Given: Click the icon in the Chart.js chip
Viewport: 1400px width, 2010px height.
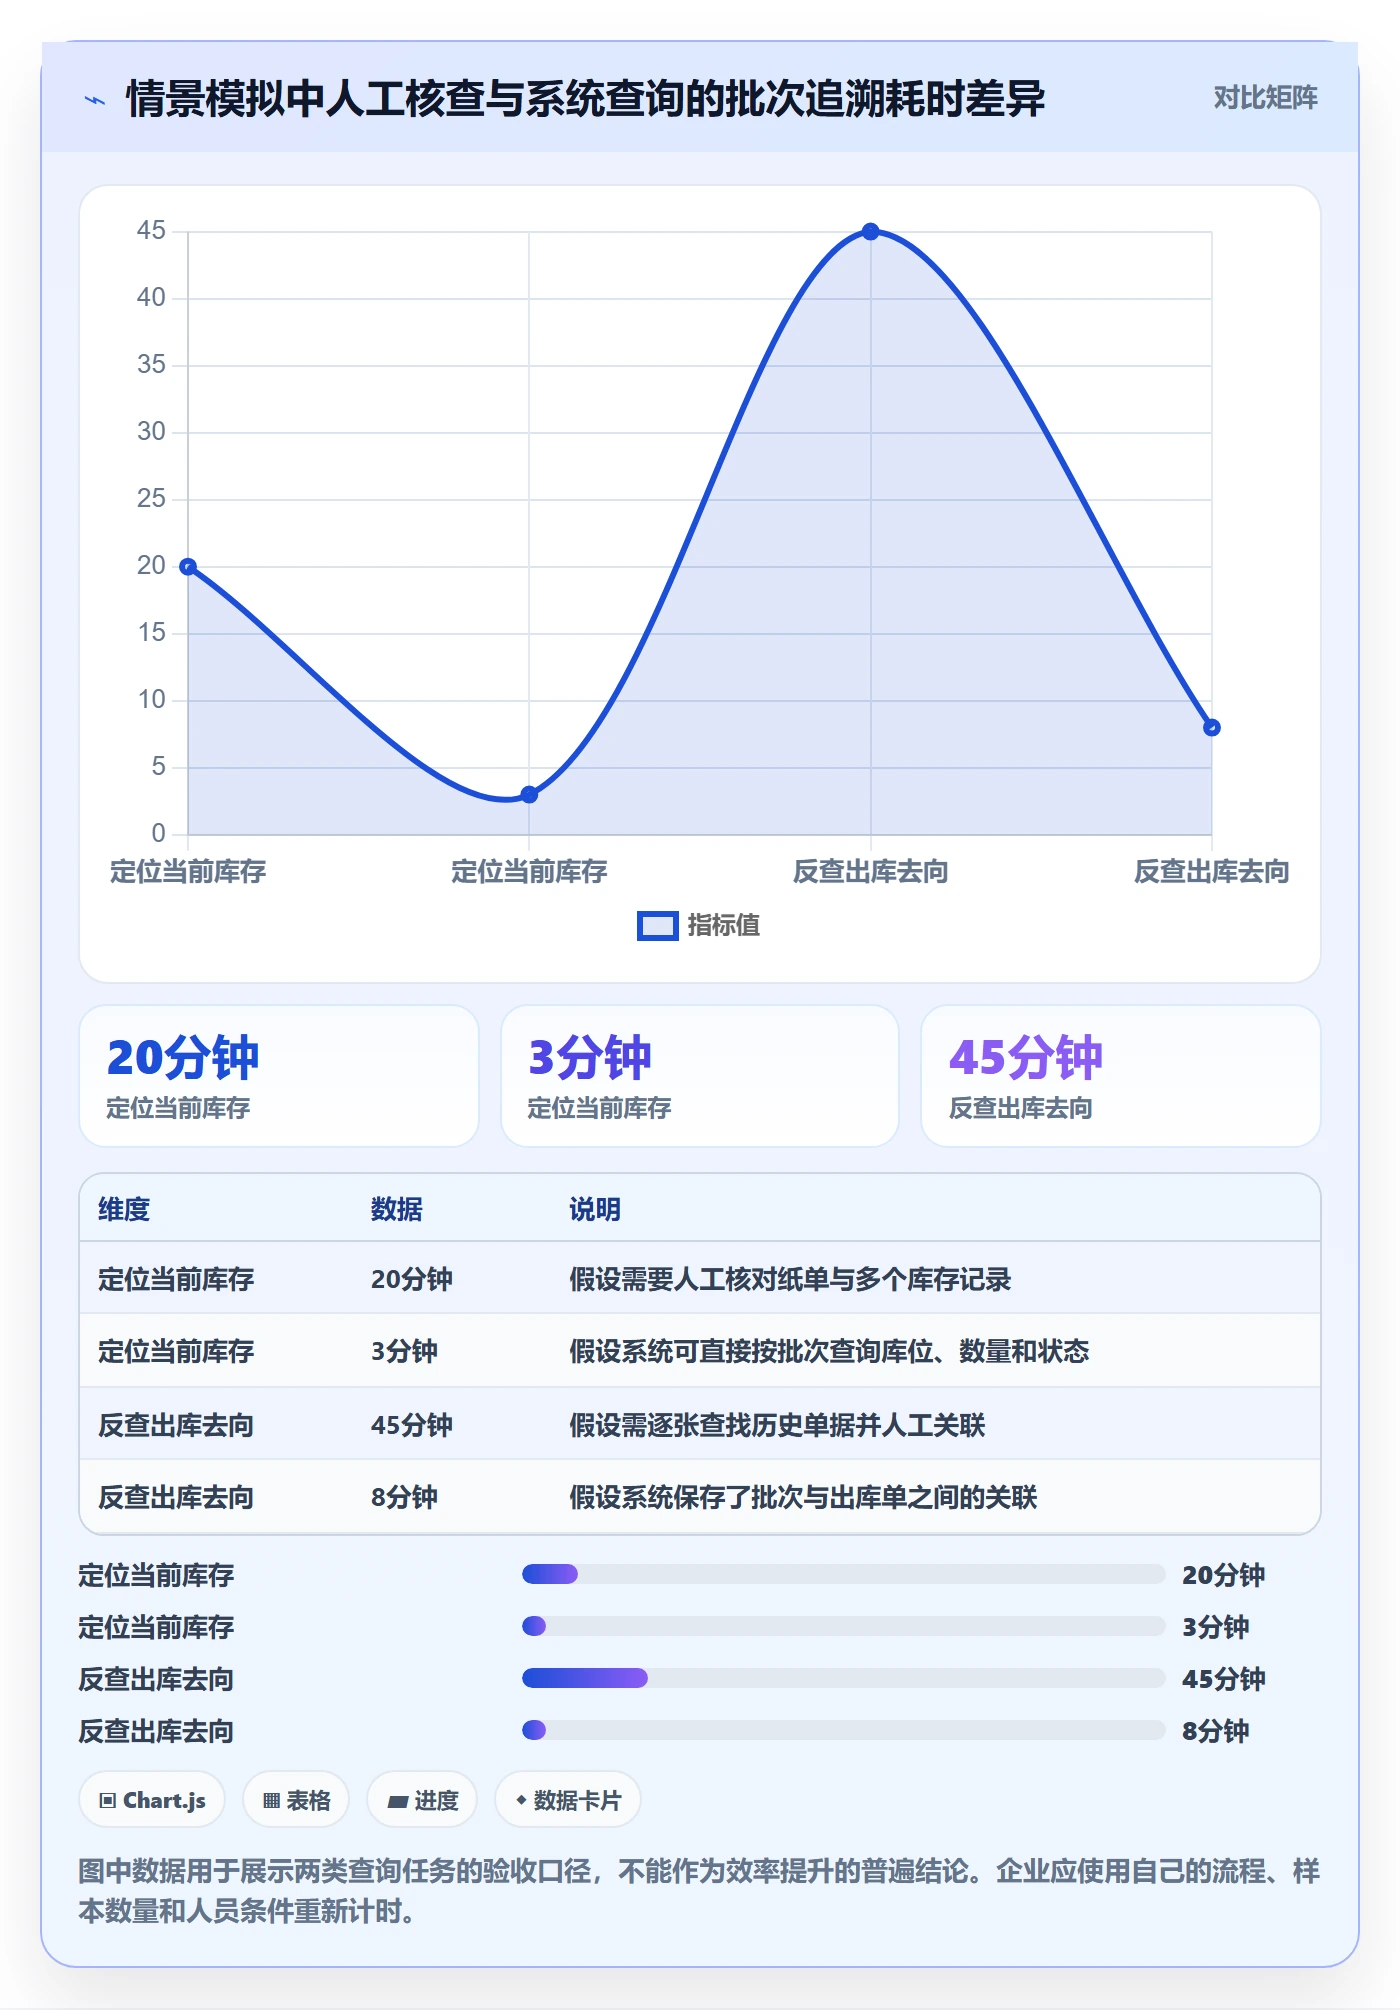Looking at the screenshot, I should pyautogui.click(x=108, y=1801).
